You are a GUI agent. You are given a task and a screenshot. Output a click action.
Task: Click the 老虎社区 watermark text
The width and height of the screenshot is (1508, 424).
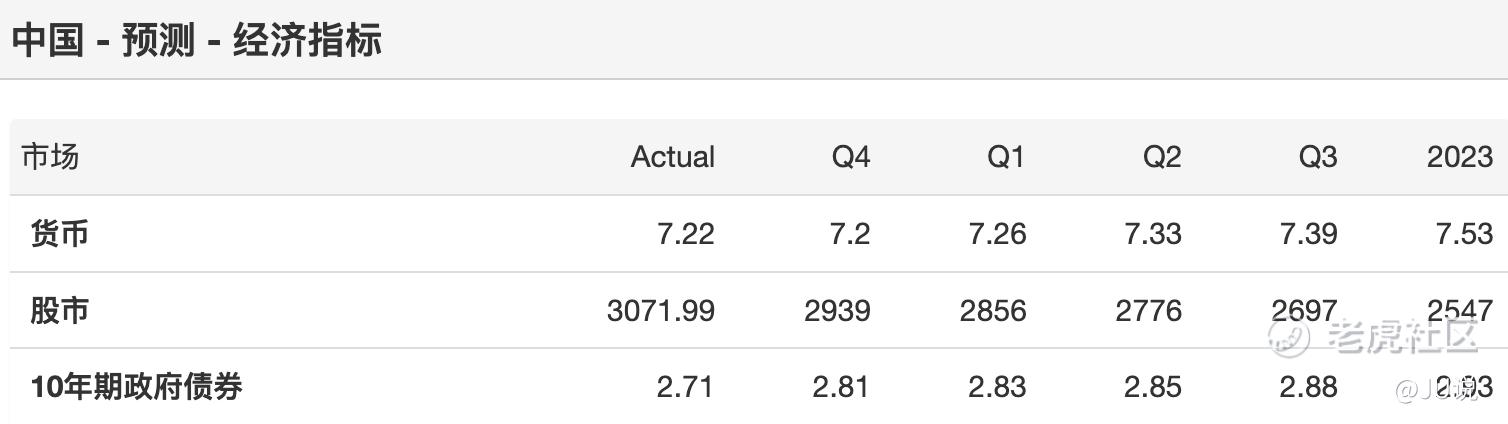point(1401,337)
